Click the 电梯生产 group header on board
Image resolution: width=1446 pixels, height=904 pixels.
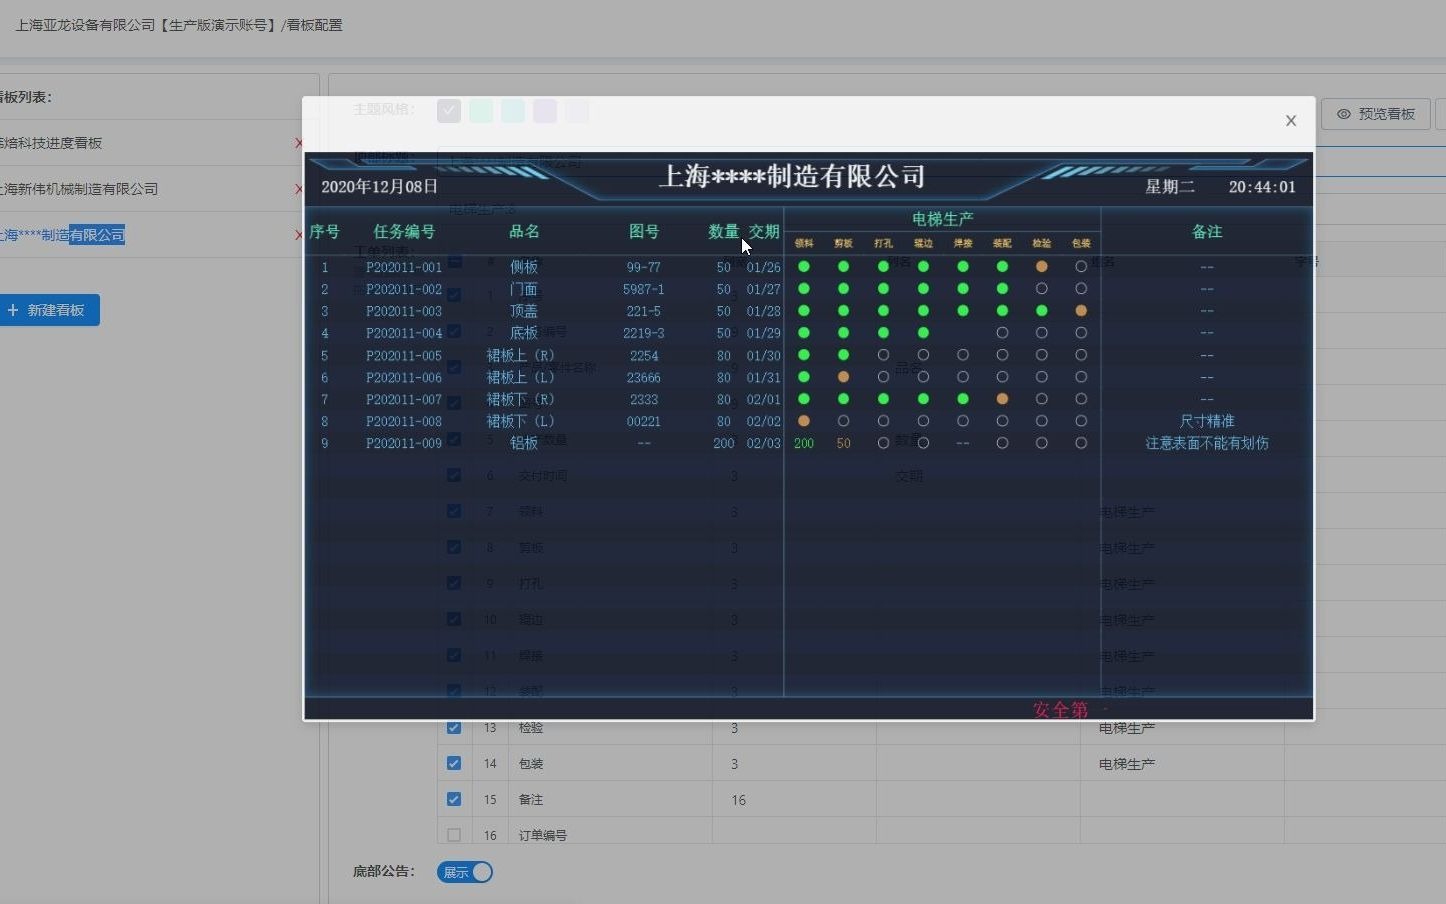pos(942,219)
